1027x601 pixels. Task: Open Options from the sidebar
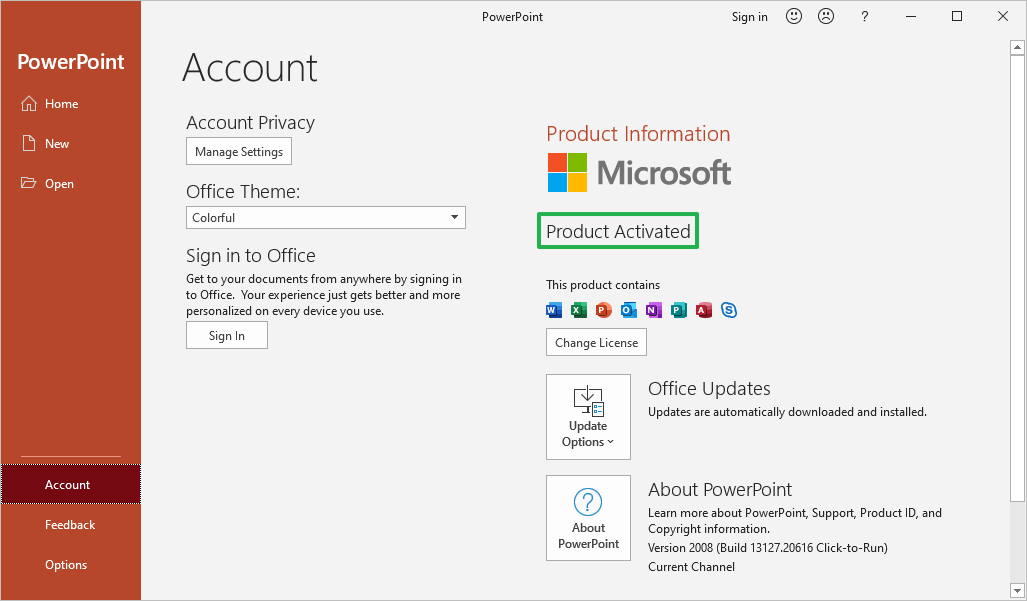coord(71,564)
